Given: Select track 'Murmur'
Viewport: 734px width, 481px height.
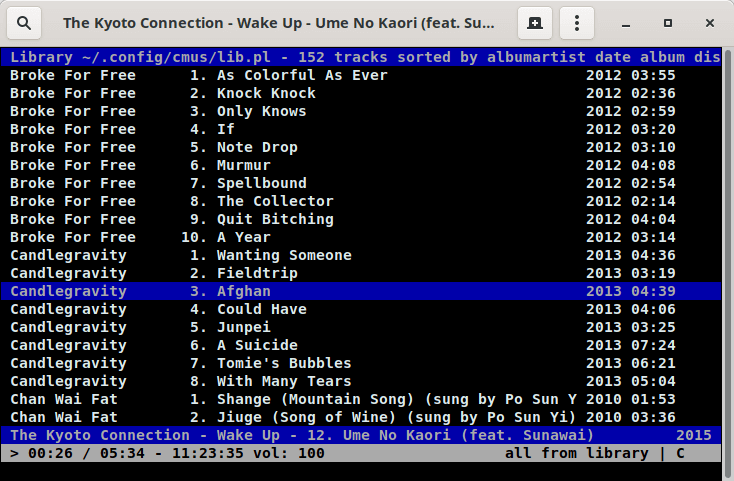Looking at the screenshot, I should 361,165.
